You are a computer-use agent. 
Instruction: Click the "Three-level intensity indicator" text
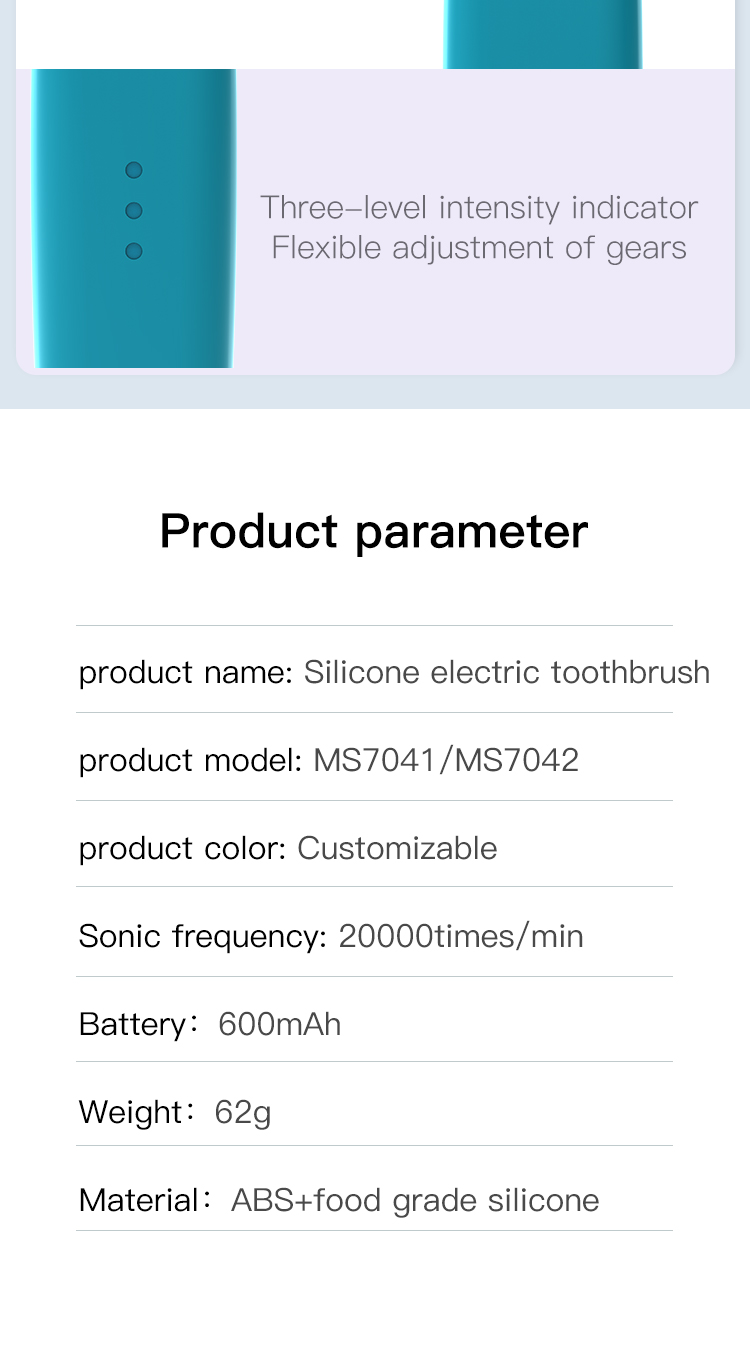coord(479,208)
